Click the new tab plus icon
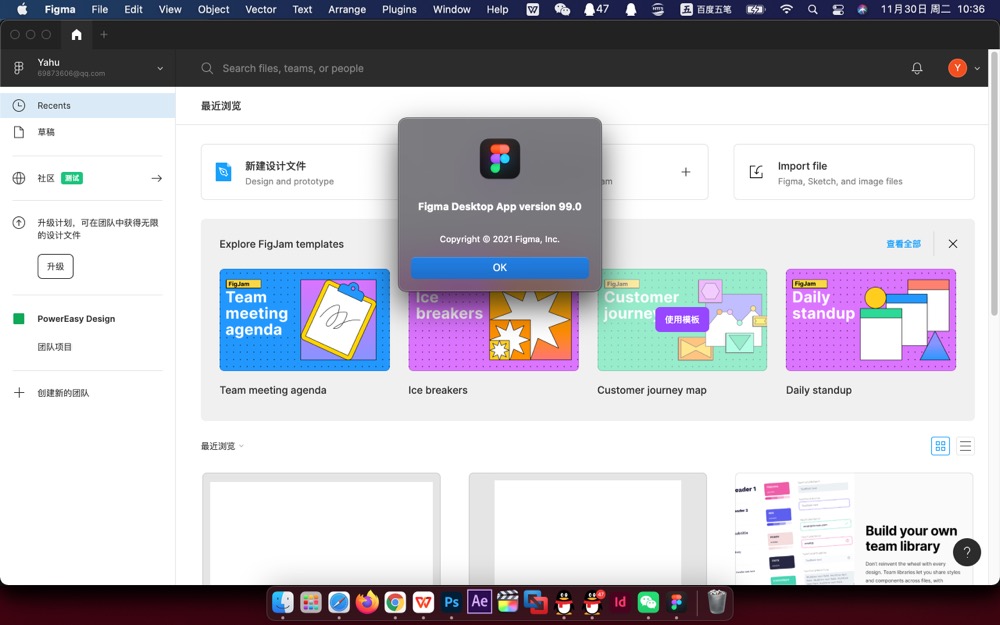 [103, 35]
